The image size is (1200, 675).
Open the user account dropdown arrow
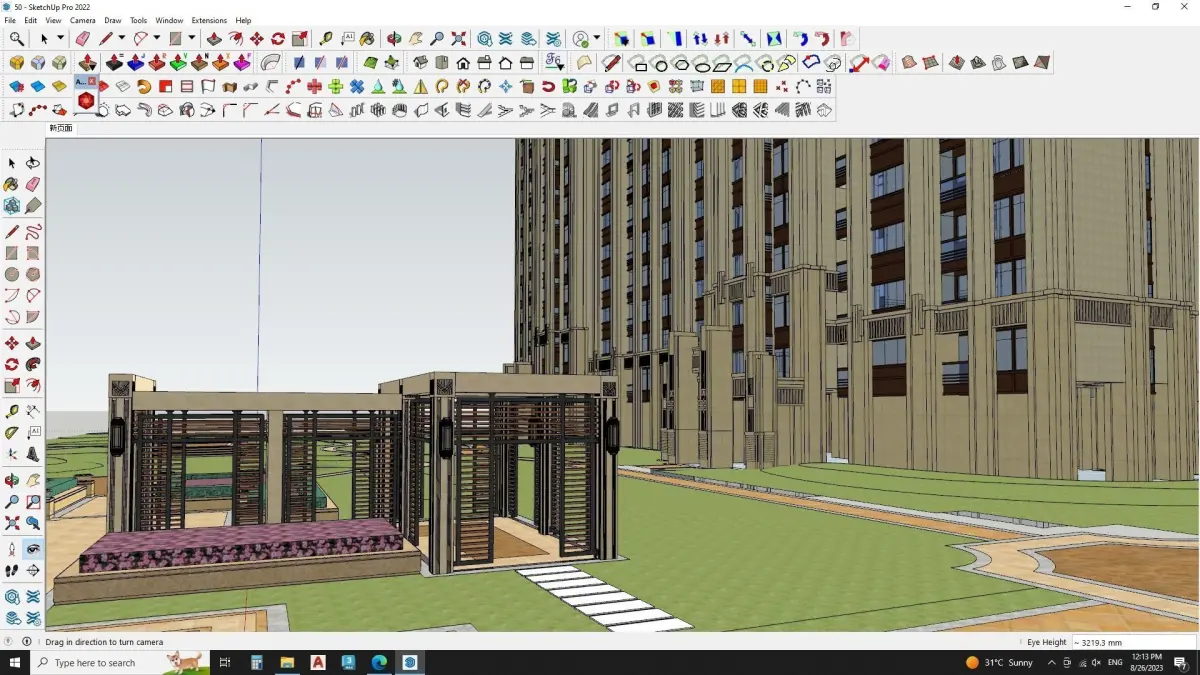click(597, 39)
